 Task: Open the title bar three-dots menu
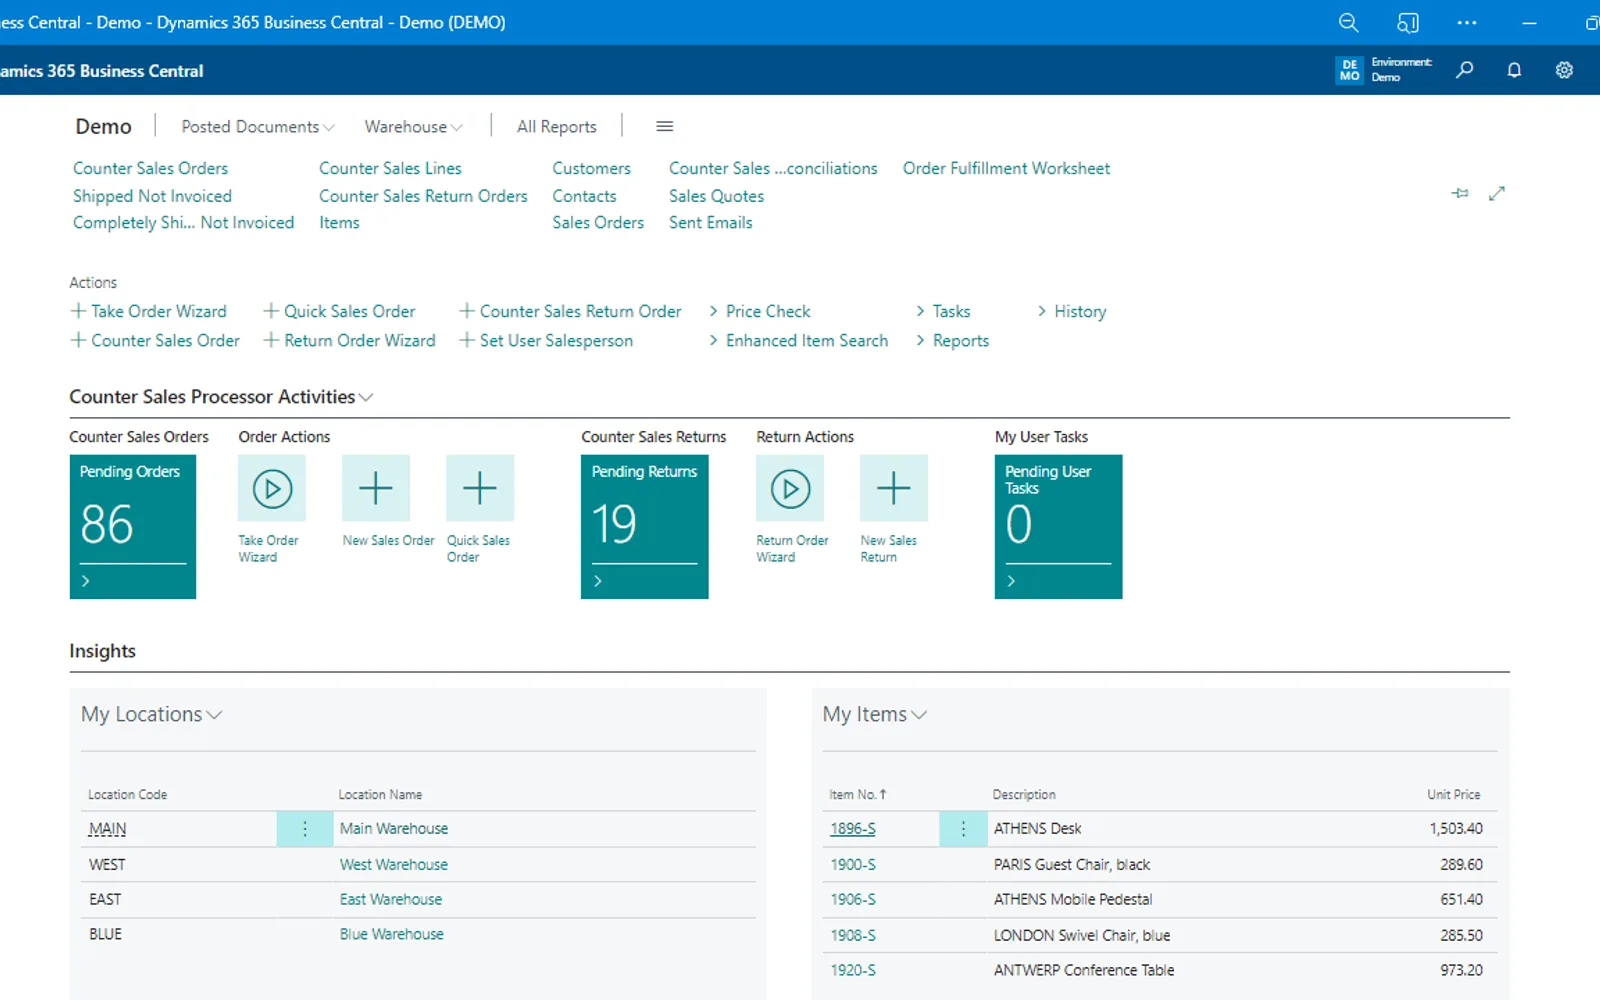pos(1466,22)
